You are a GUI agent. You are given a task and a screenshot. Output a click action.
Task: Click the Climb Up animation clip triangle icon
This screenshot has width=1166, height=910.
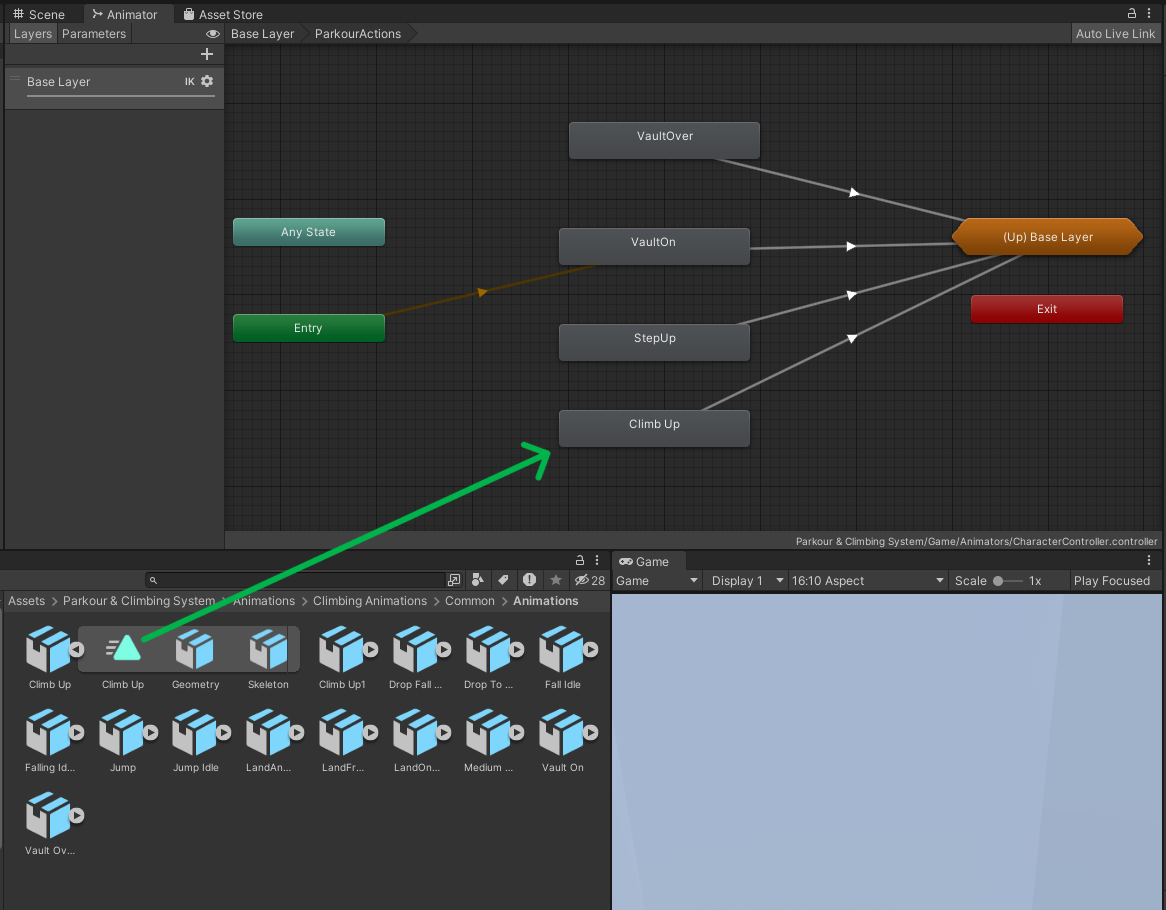[x=123, y=649]
